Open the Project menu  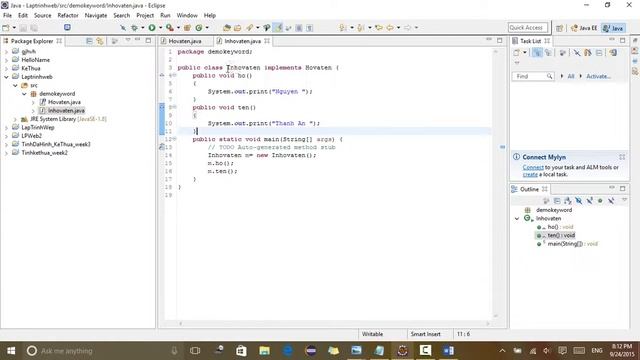click(145, 16)
